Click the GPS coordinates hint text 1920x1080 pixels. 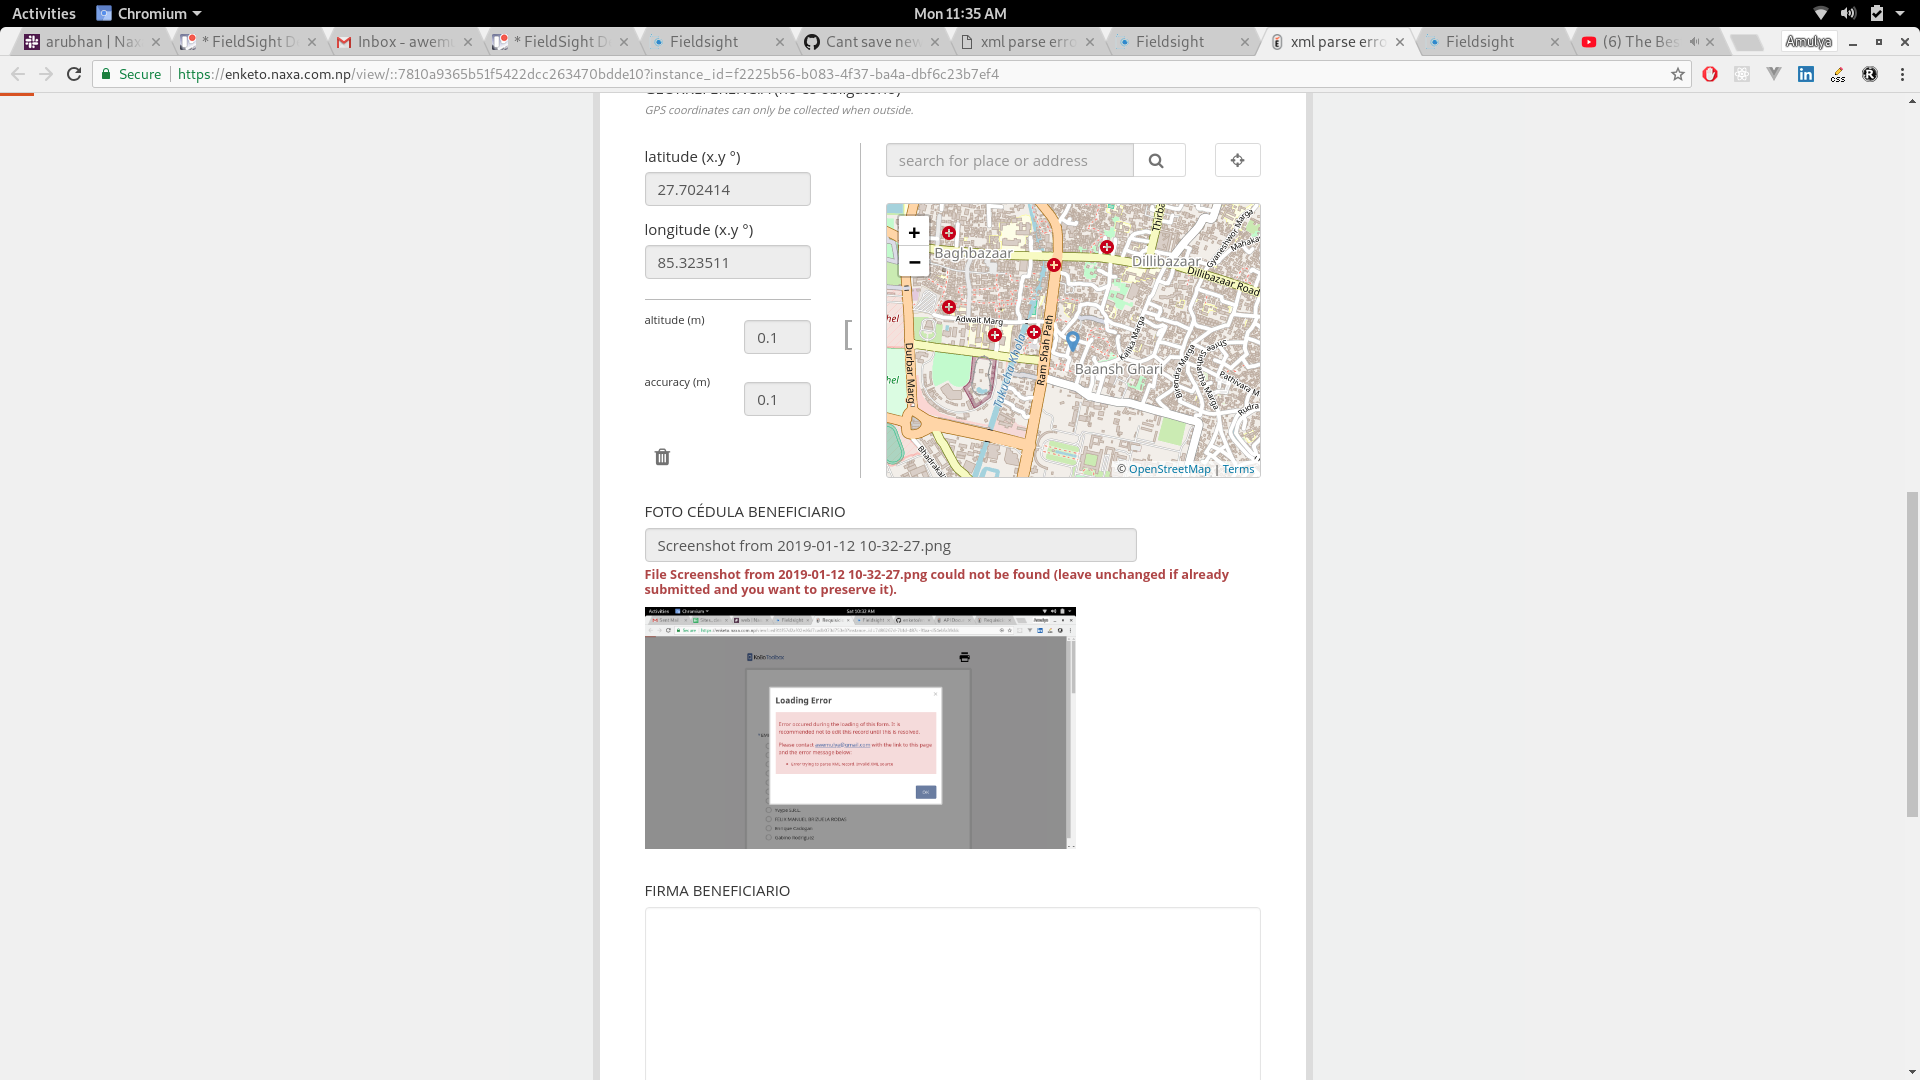point(778,110)
